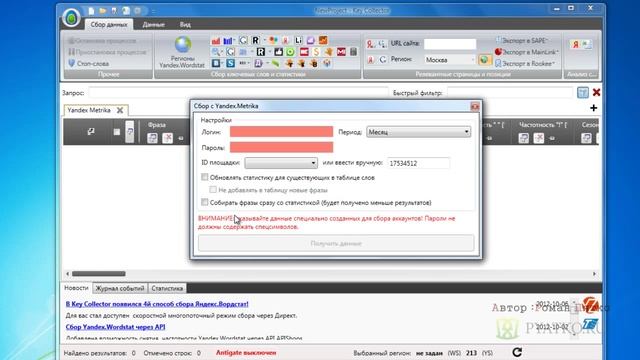Click the quick filter settings icon

pyautogui.click(x=582, y=93)
